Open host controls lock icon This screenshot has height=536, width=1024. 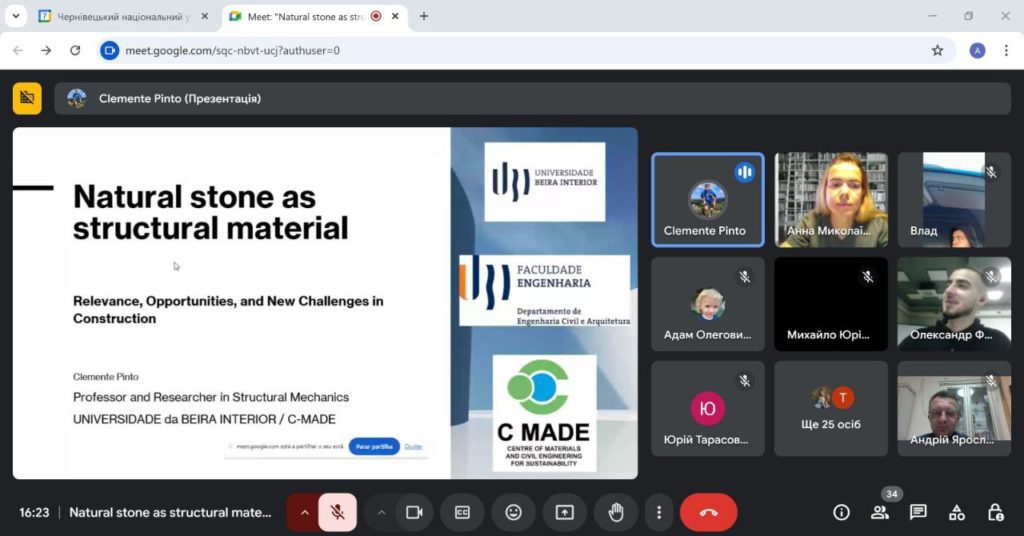point(995,512)
